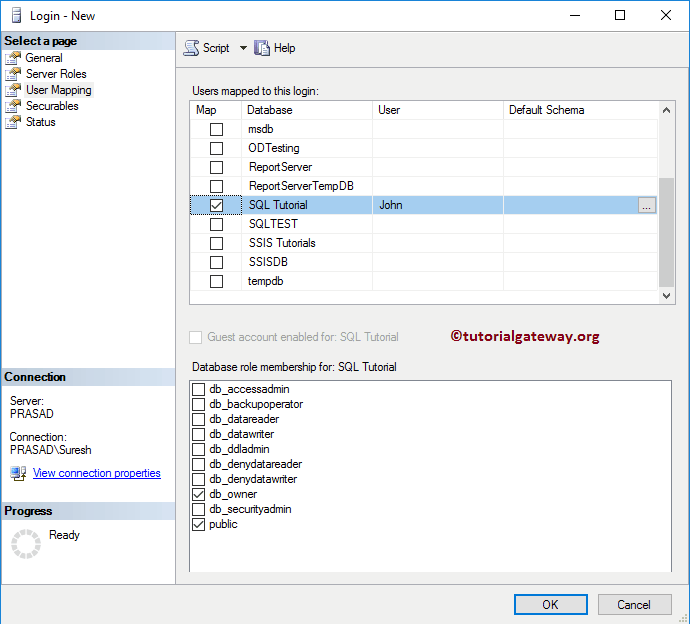Viewport: 690px width, 624px height.
Task: Click the Map column header
Action: click(x=216, y=110)
